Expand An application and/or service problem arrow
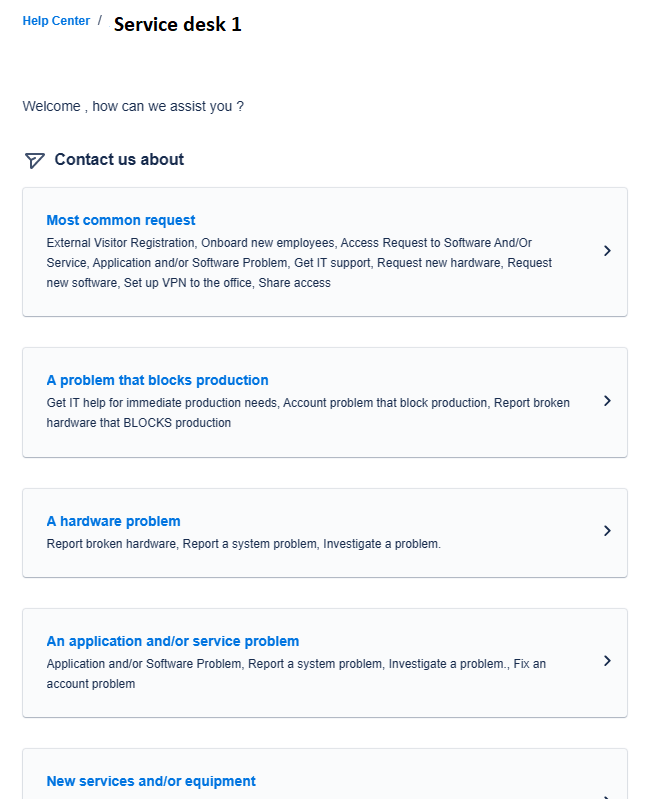The image size is (653, 799). [x=607, y=661]
